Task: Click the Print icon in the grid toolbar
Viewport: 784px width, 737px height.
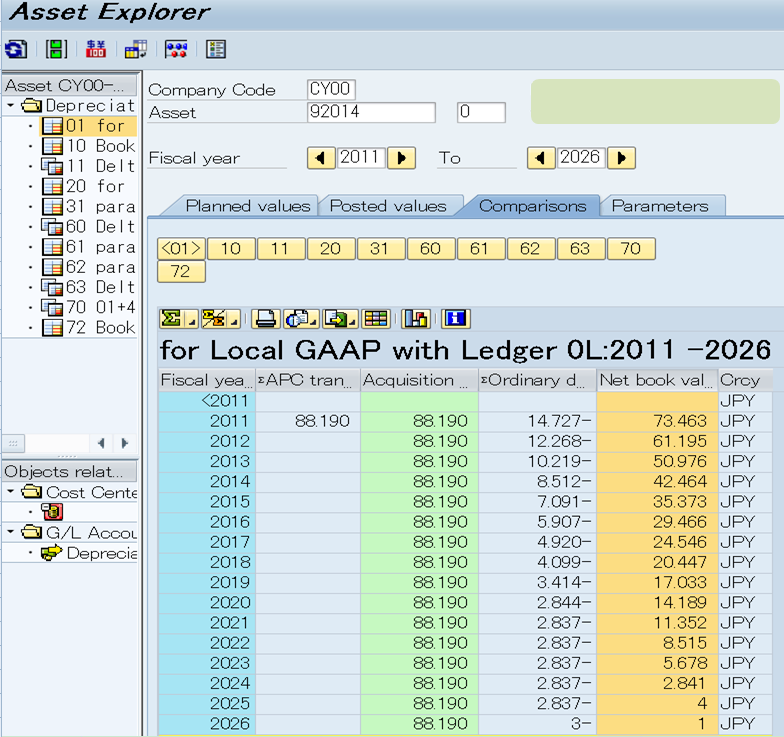Action: click(265, 318)
